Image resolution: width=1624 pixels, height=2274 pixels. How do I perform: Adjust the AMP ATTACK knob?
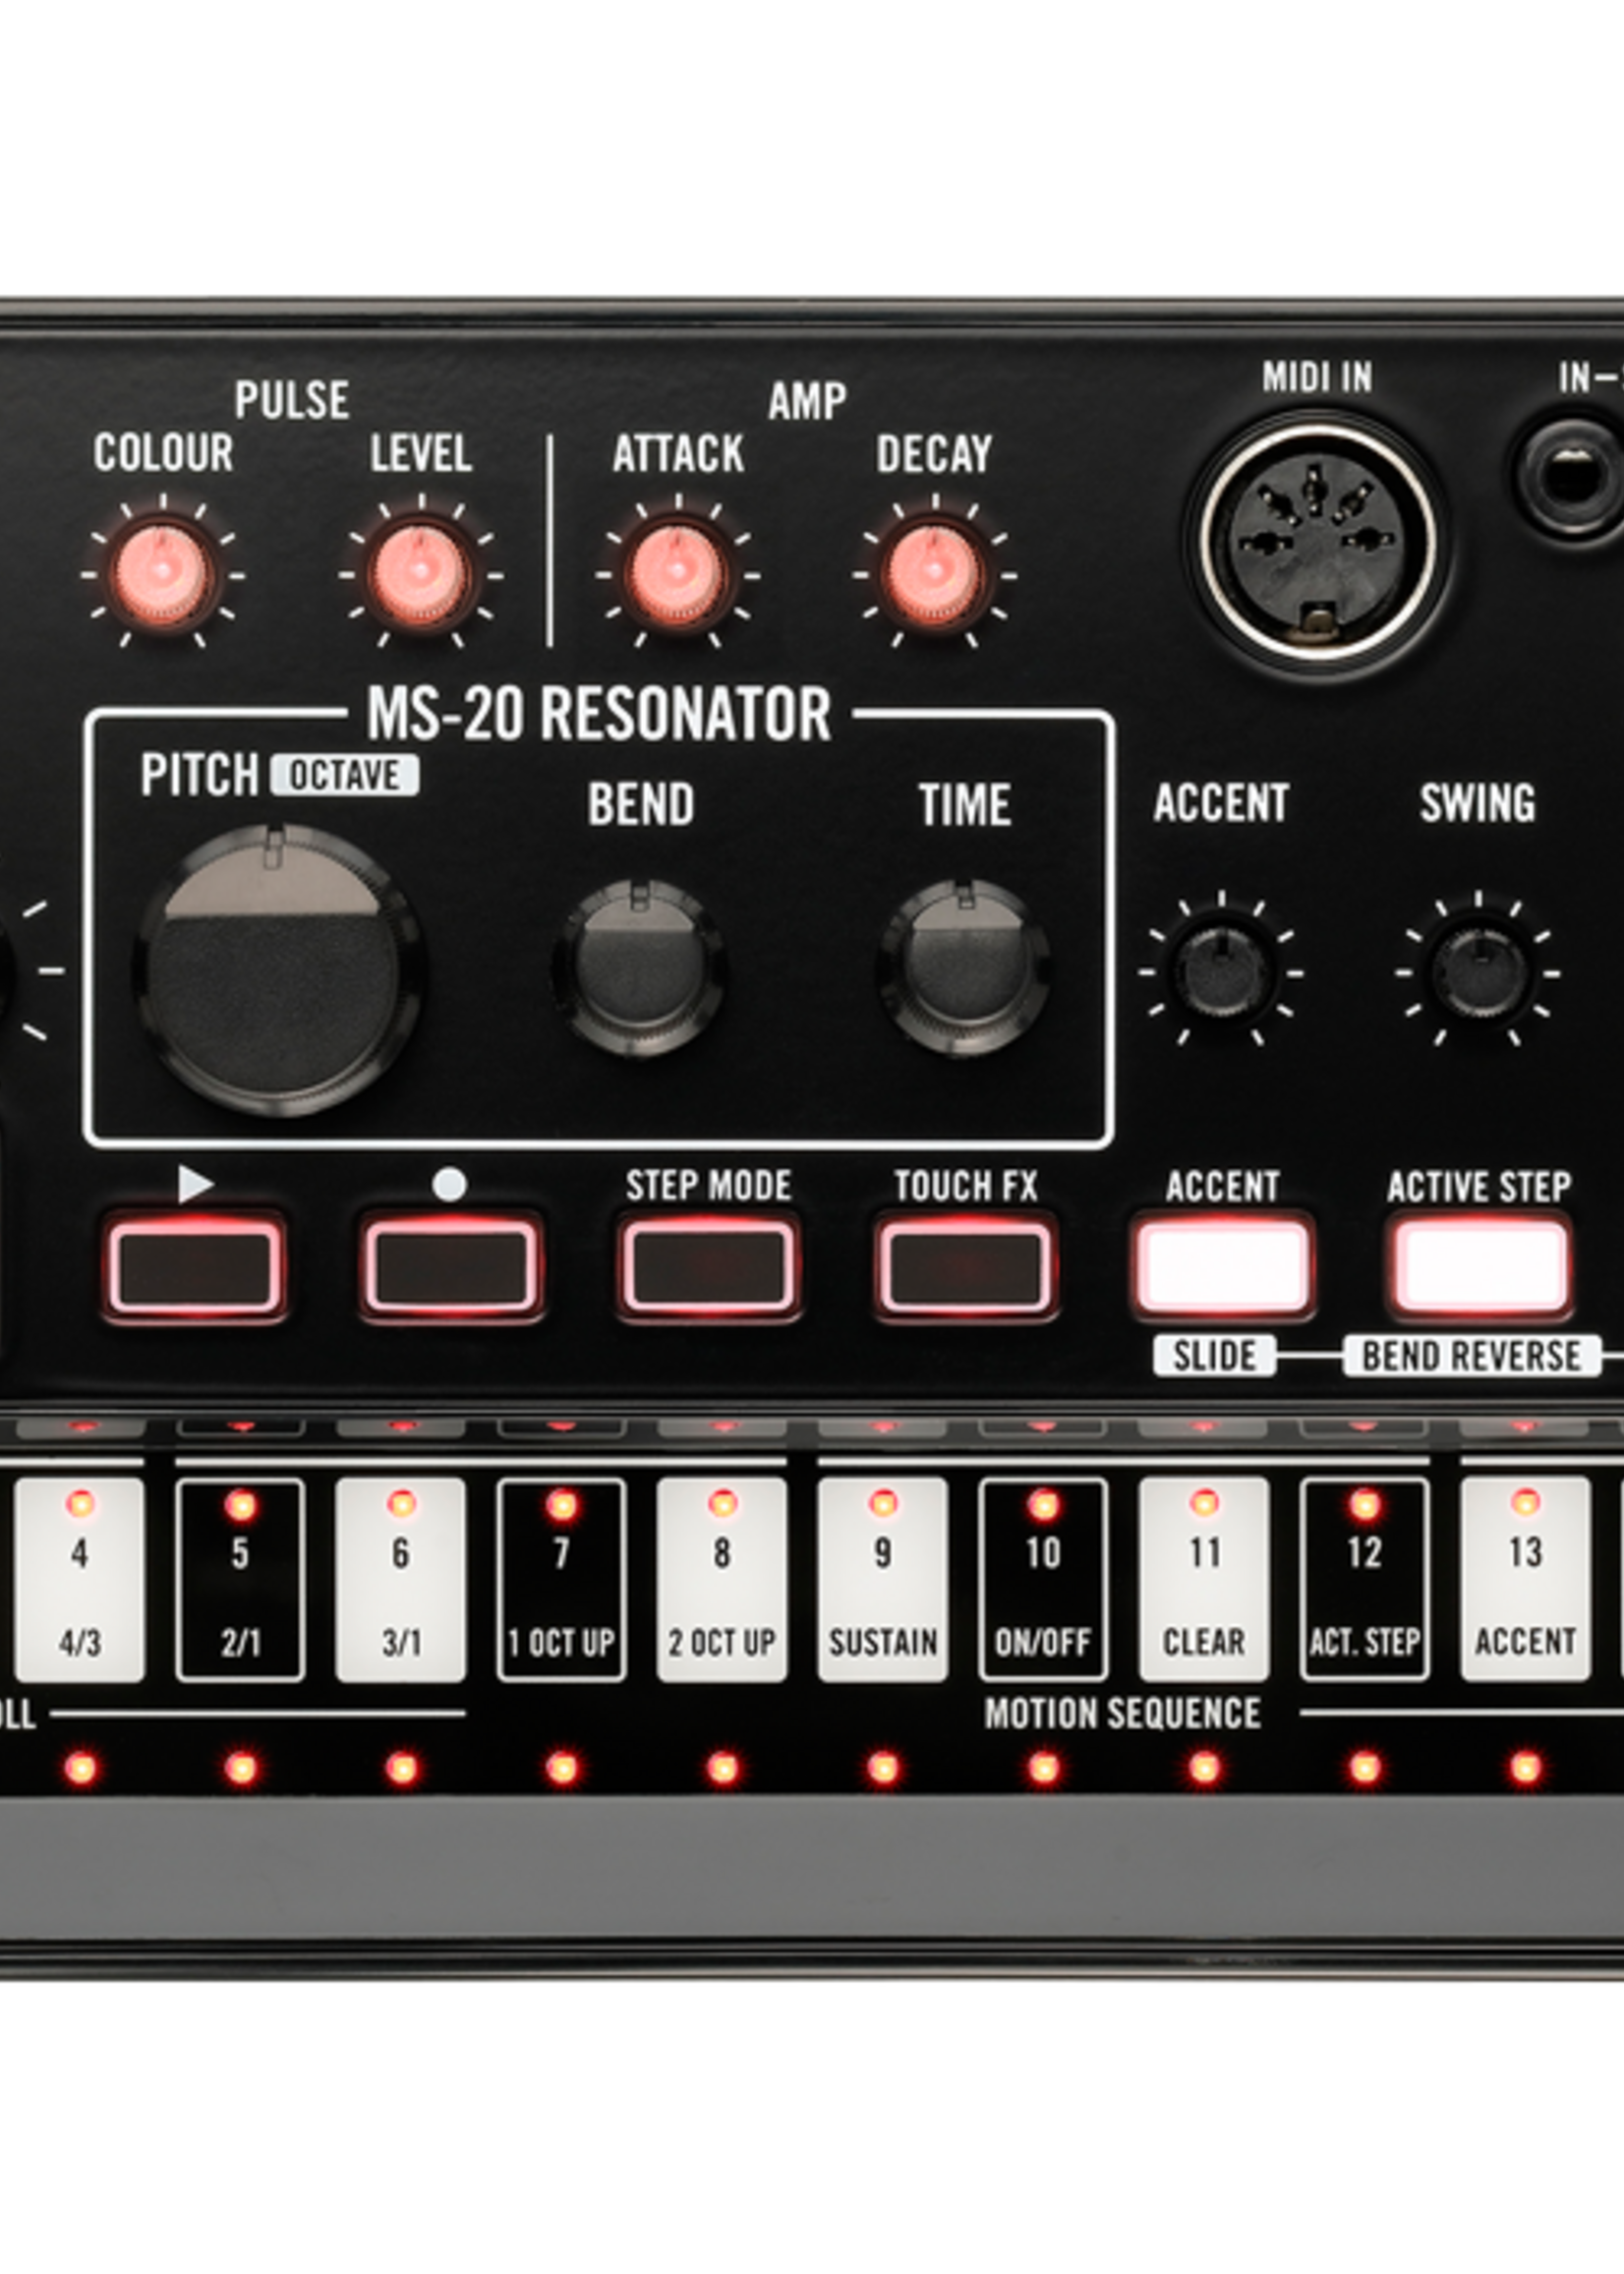pyautogui.click(x=677, y=574)
